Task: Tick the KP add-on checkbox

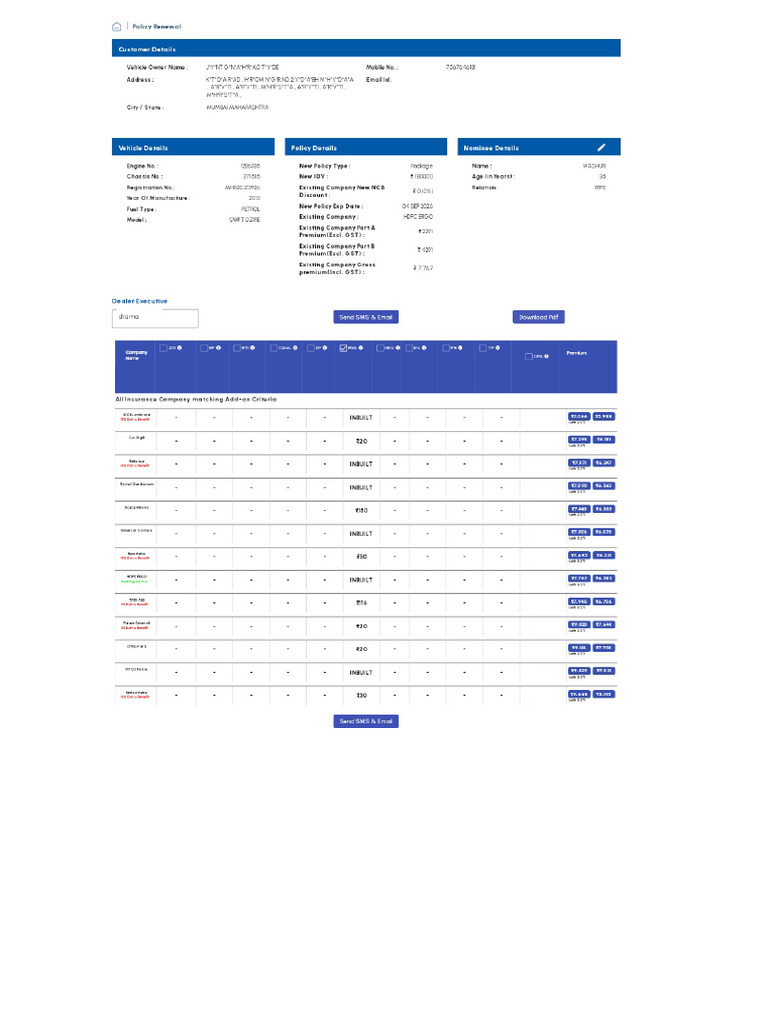Action: 311,348
